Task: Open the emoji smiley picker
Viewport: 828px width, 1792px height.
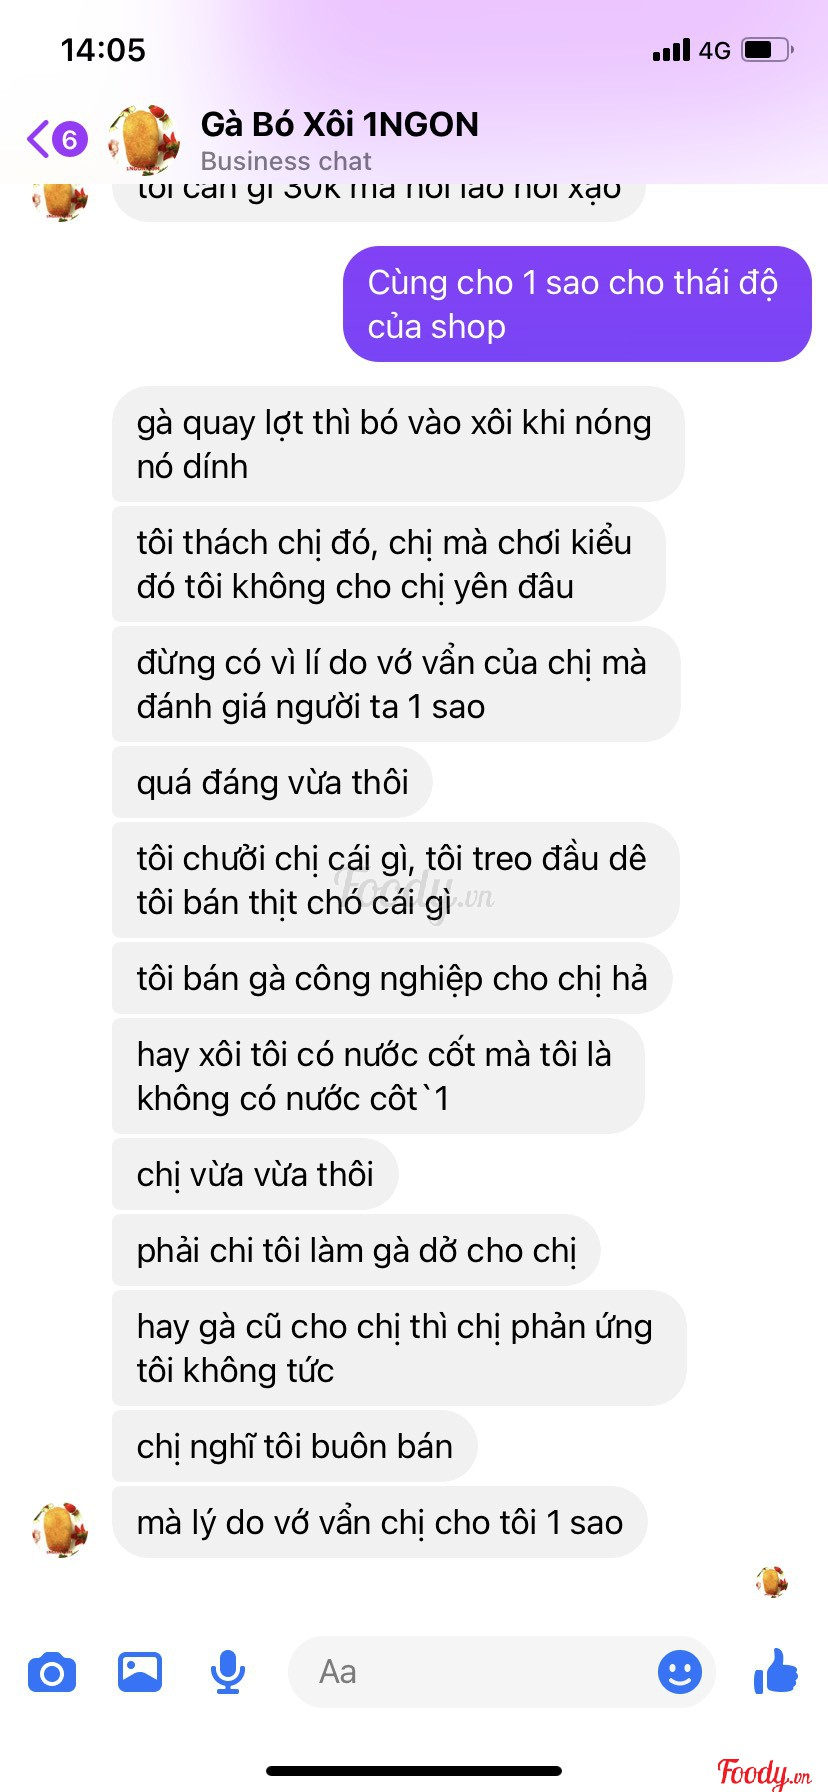Action: [680, 1671]
